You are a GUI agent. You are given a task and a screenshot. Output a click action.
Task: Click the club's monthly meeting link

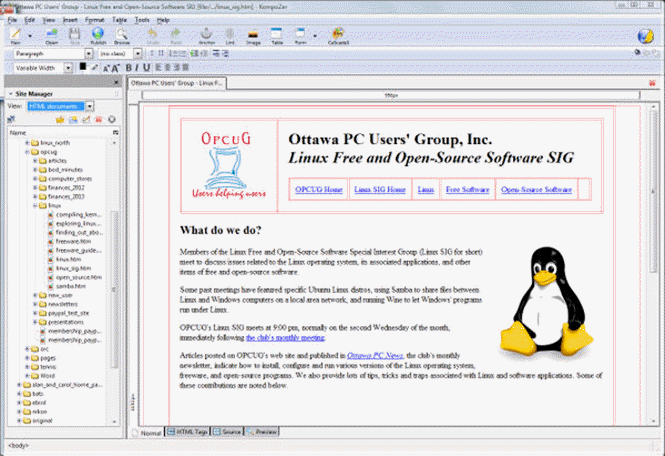point(285,338)
